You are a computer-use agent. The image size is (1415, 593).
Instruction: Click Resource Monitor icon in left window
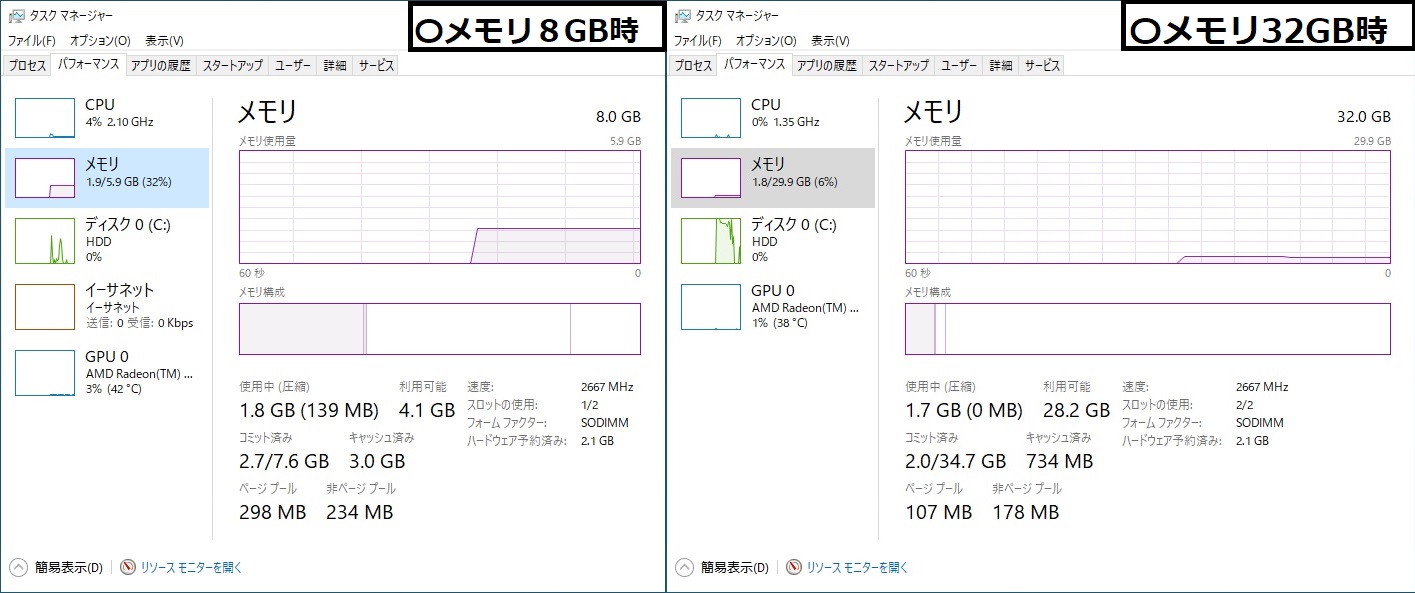coord(128,567)
